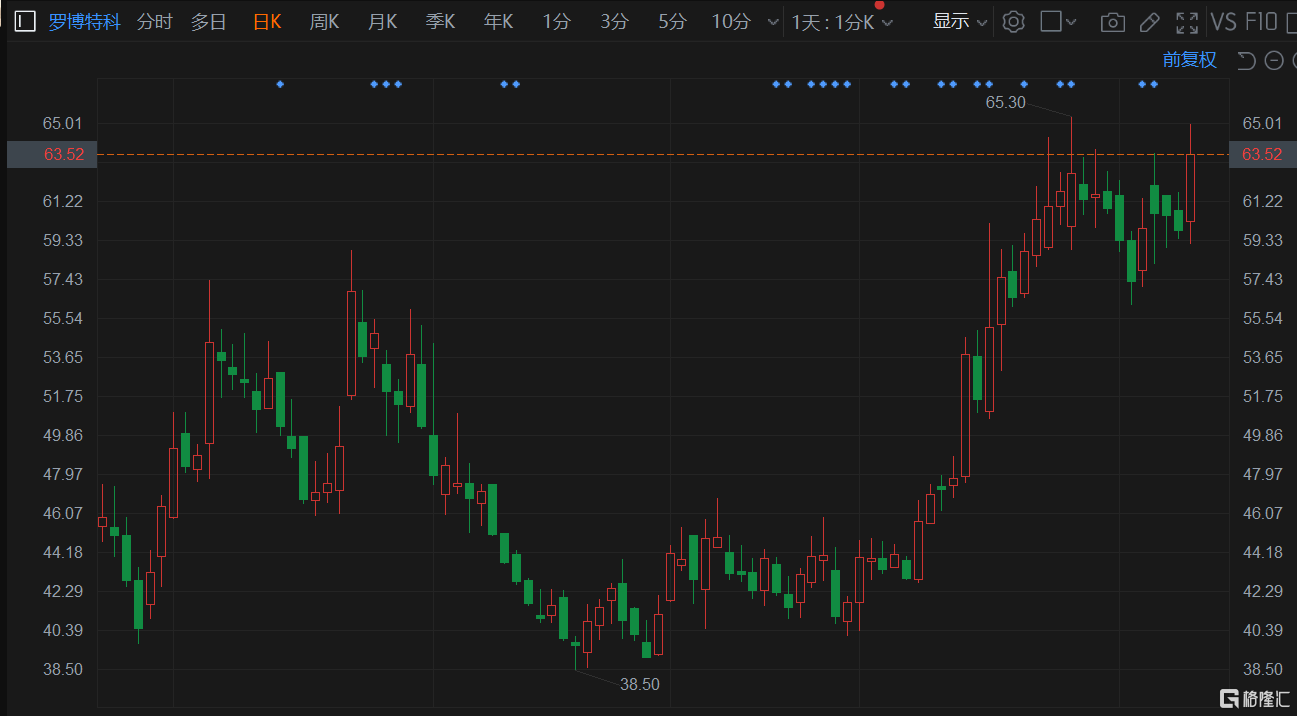Click 65.01 on the left price axis

click(63, 123)
